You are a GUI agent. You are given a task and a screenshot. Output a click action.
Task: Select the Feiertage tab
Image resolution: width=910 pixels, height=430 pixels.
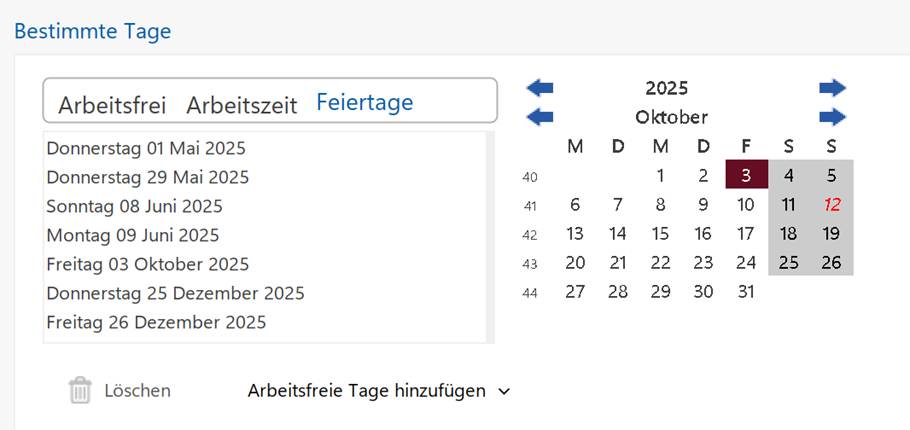click(x=364, y=102)
